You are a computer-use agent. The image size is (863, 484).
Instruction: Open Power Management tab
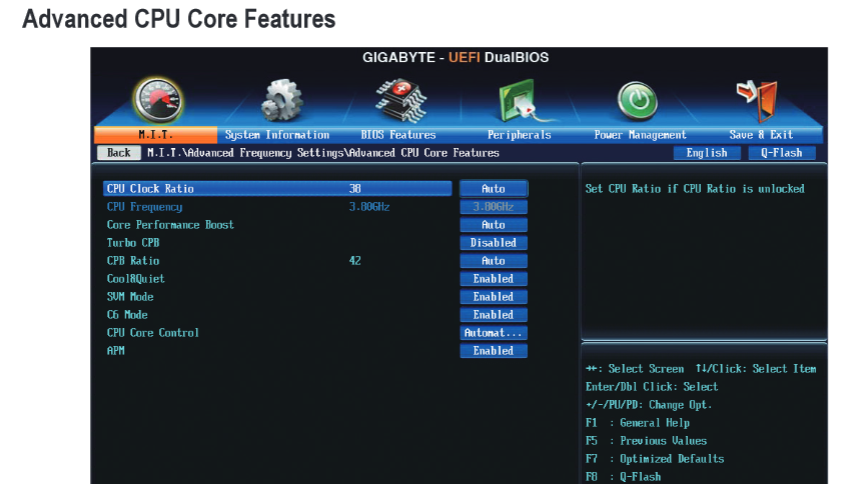tap(640, 135)
